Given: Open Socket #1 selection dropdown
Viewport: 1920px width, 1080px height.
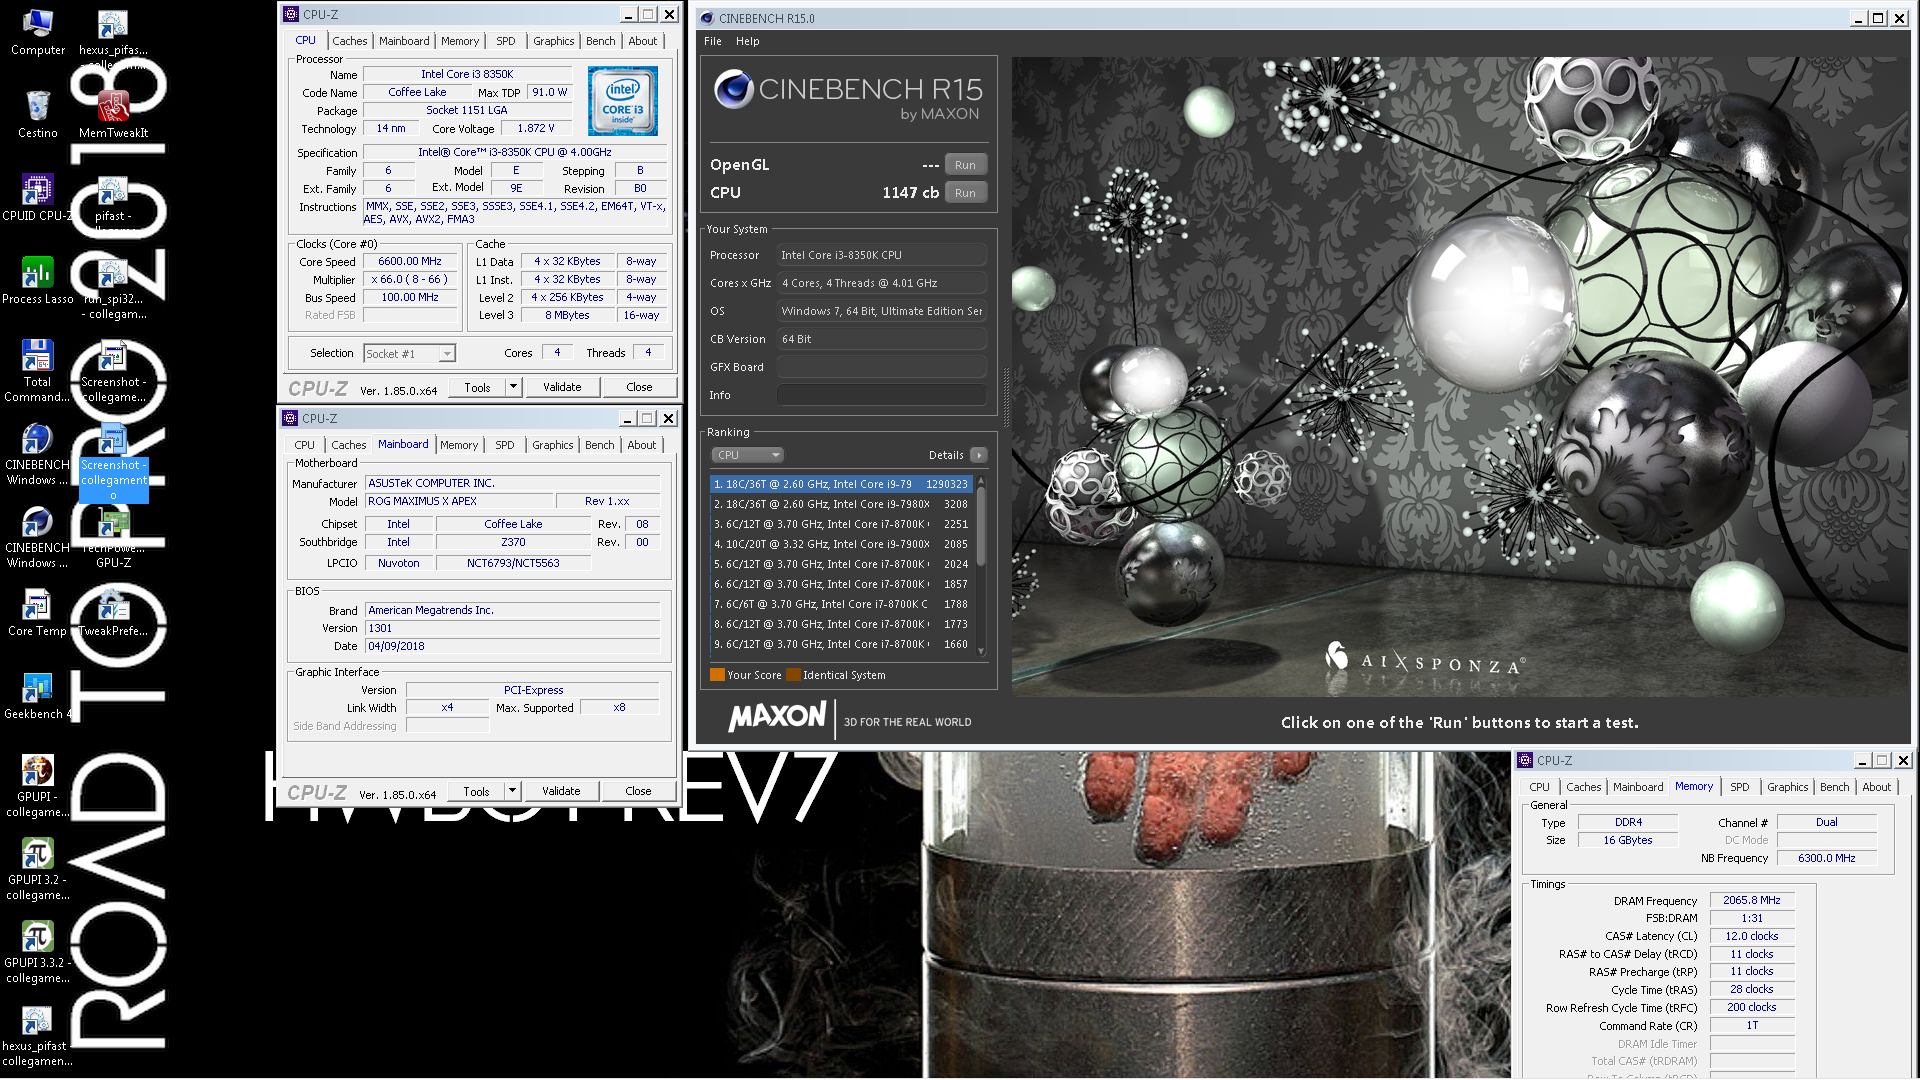Looking at the screenshot, I should click(410, 354).
